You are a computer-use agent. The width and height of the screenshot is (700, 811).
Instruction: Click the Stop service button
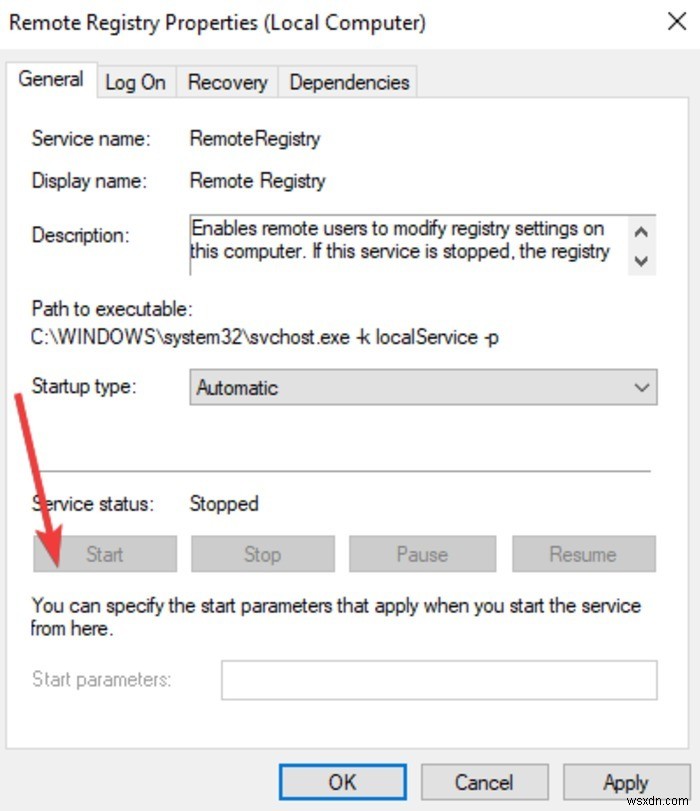[262, 554]
